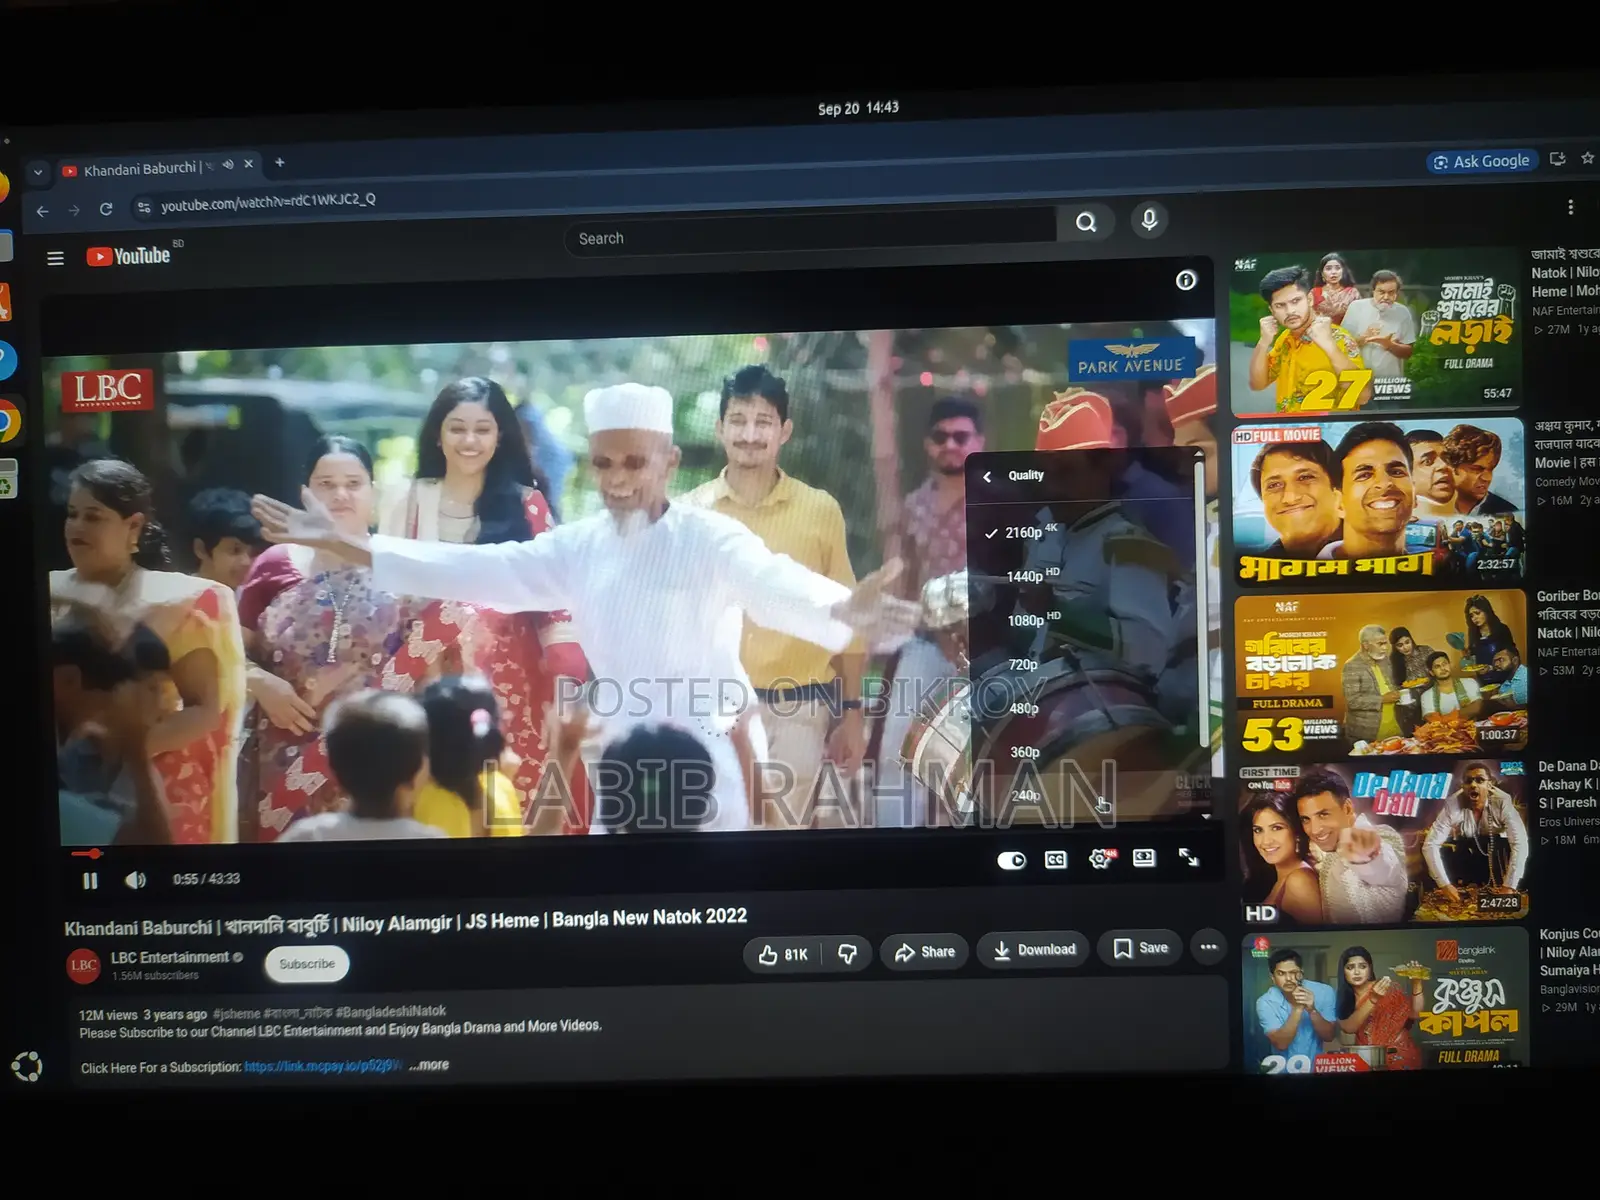Click the search magnifier button
Image resolution: width=1600 pixels, height=1200 pixels.
pos(1086,222)
